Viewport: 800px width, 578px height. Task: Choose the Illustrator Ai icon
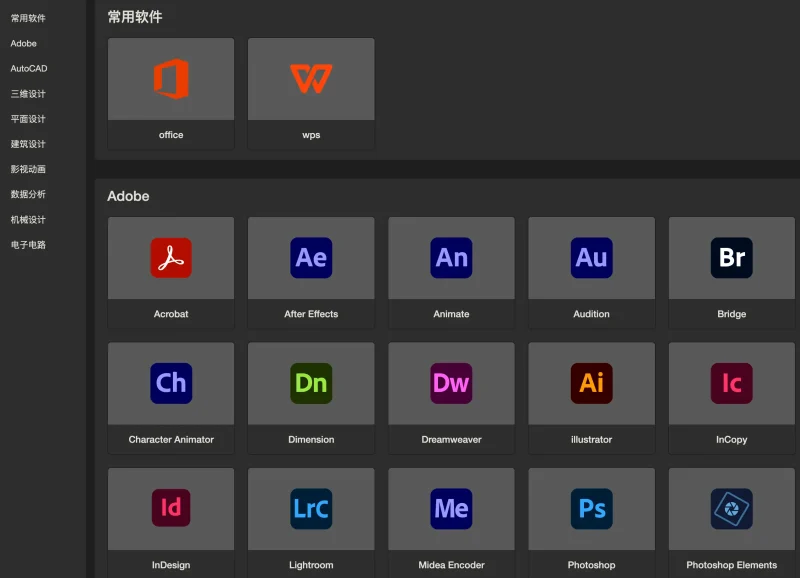591,383
